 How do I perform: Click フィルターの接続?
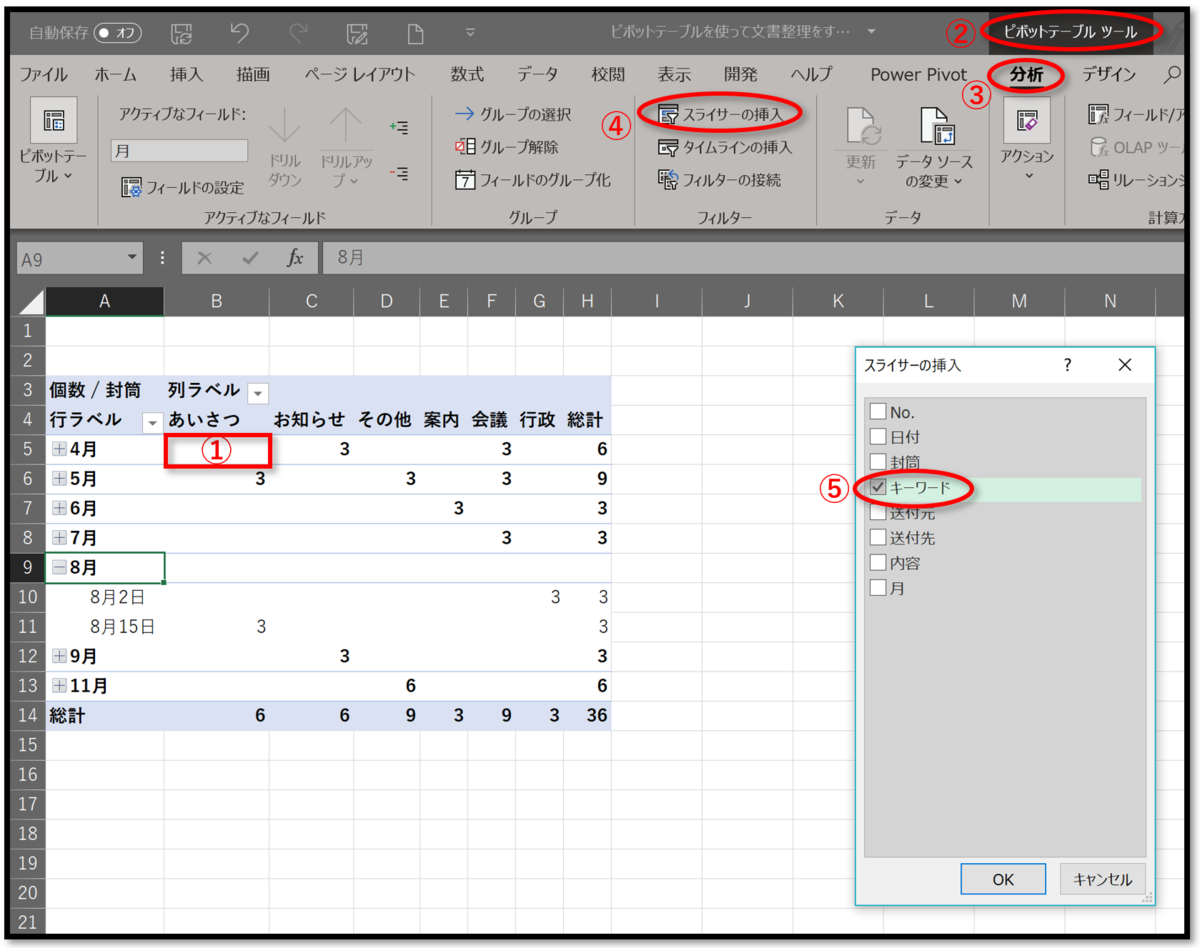point(719,180)
